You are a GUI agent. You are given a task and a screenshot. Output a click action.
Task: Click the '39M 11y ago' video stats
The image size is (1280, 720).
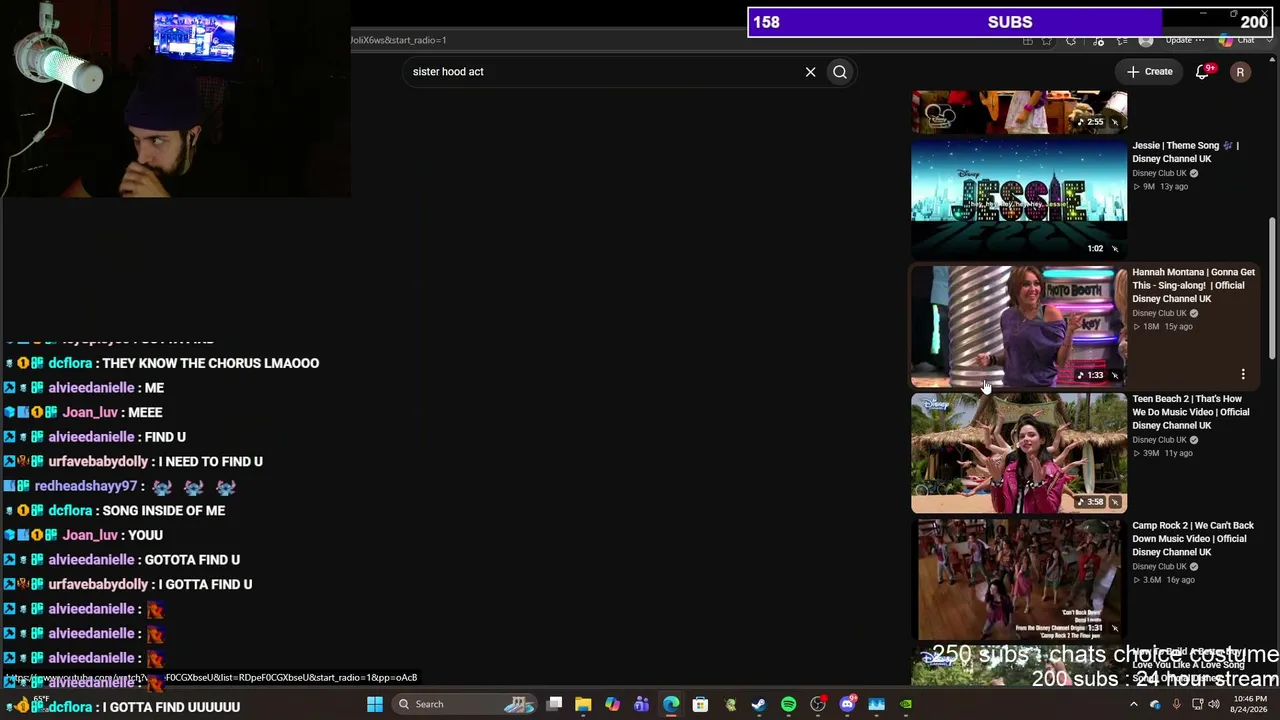pyautogui.click(x=1162, y=453)
